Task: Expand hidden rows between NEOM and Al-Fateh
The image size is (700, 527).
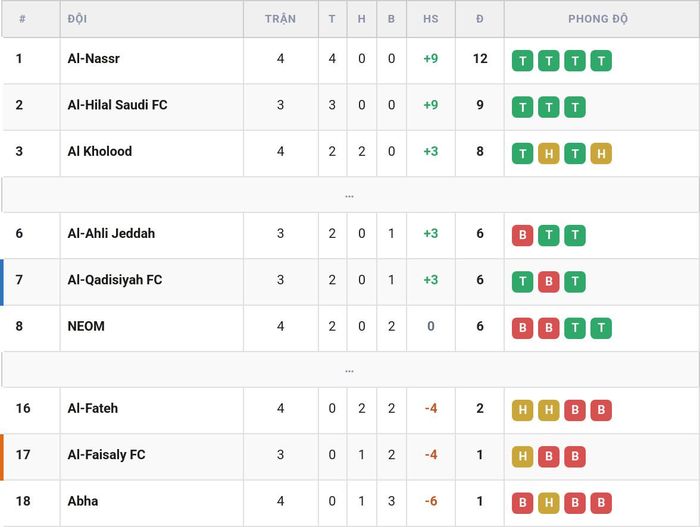Action: pyautogui.click(x=350, y=371)
